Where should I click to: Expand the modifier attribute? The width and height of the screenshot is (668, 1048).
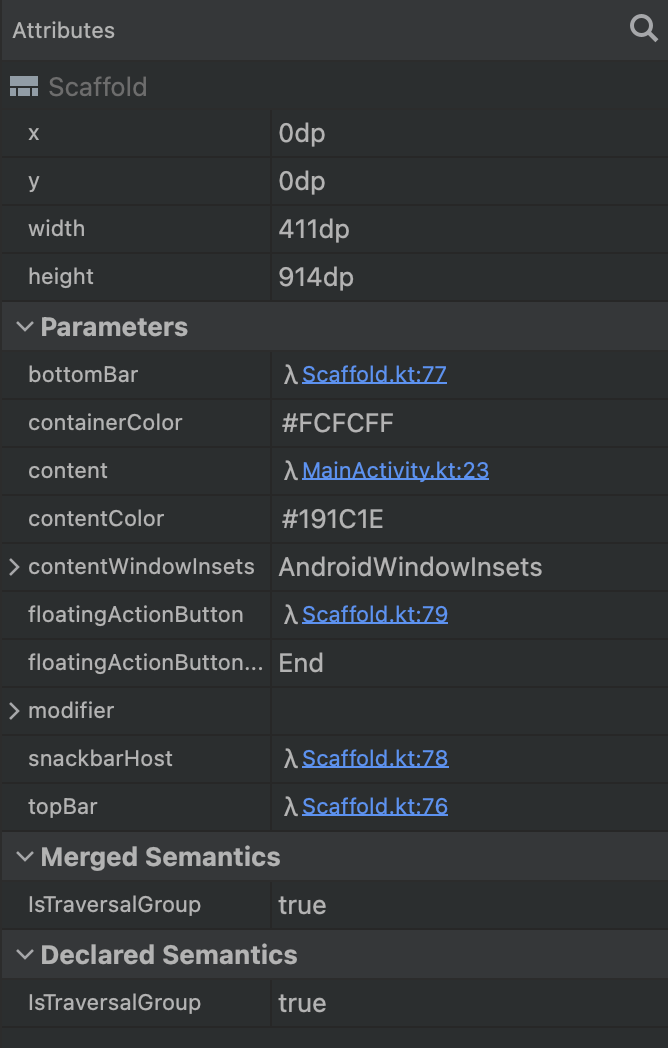click(x=12, y=710)
